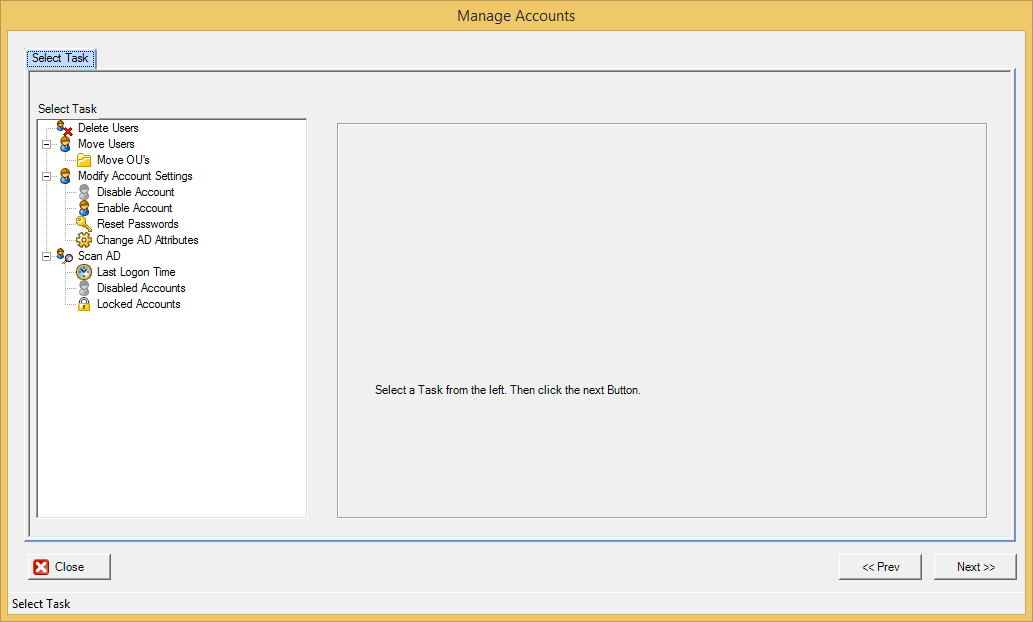Click the Change AD Attributes gear icon
Image resolution: width=1033 pixels, height=622 pixels.
click(x=84, y=240)
